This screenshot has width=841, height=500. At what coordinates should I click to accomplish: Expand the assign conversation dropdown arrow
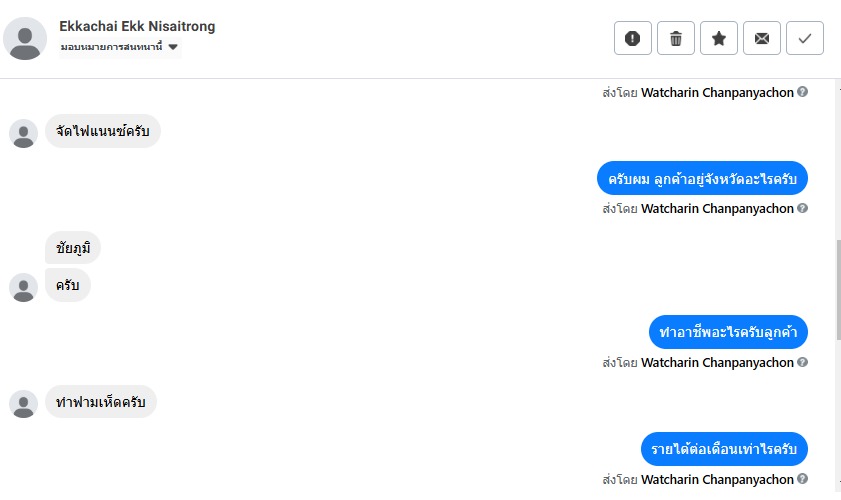[x=173, y=47]
